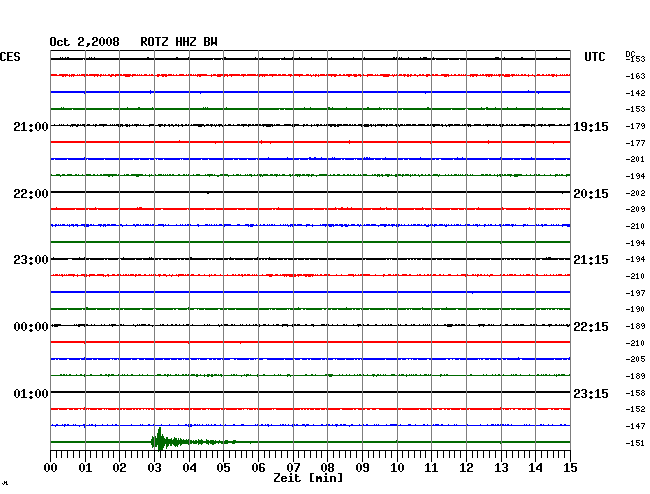Click minute label "06" on the Zeit axis
Image resolution: width=650 pixels, height=494 pixels.
click(258, 468)
